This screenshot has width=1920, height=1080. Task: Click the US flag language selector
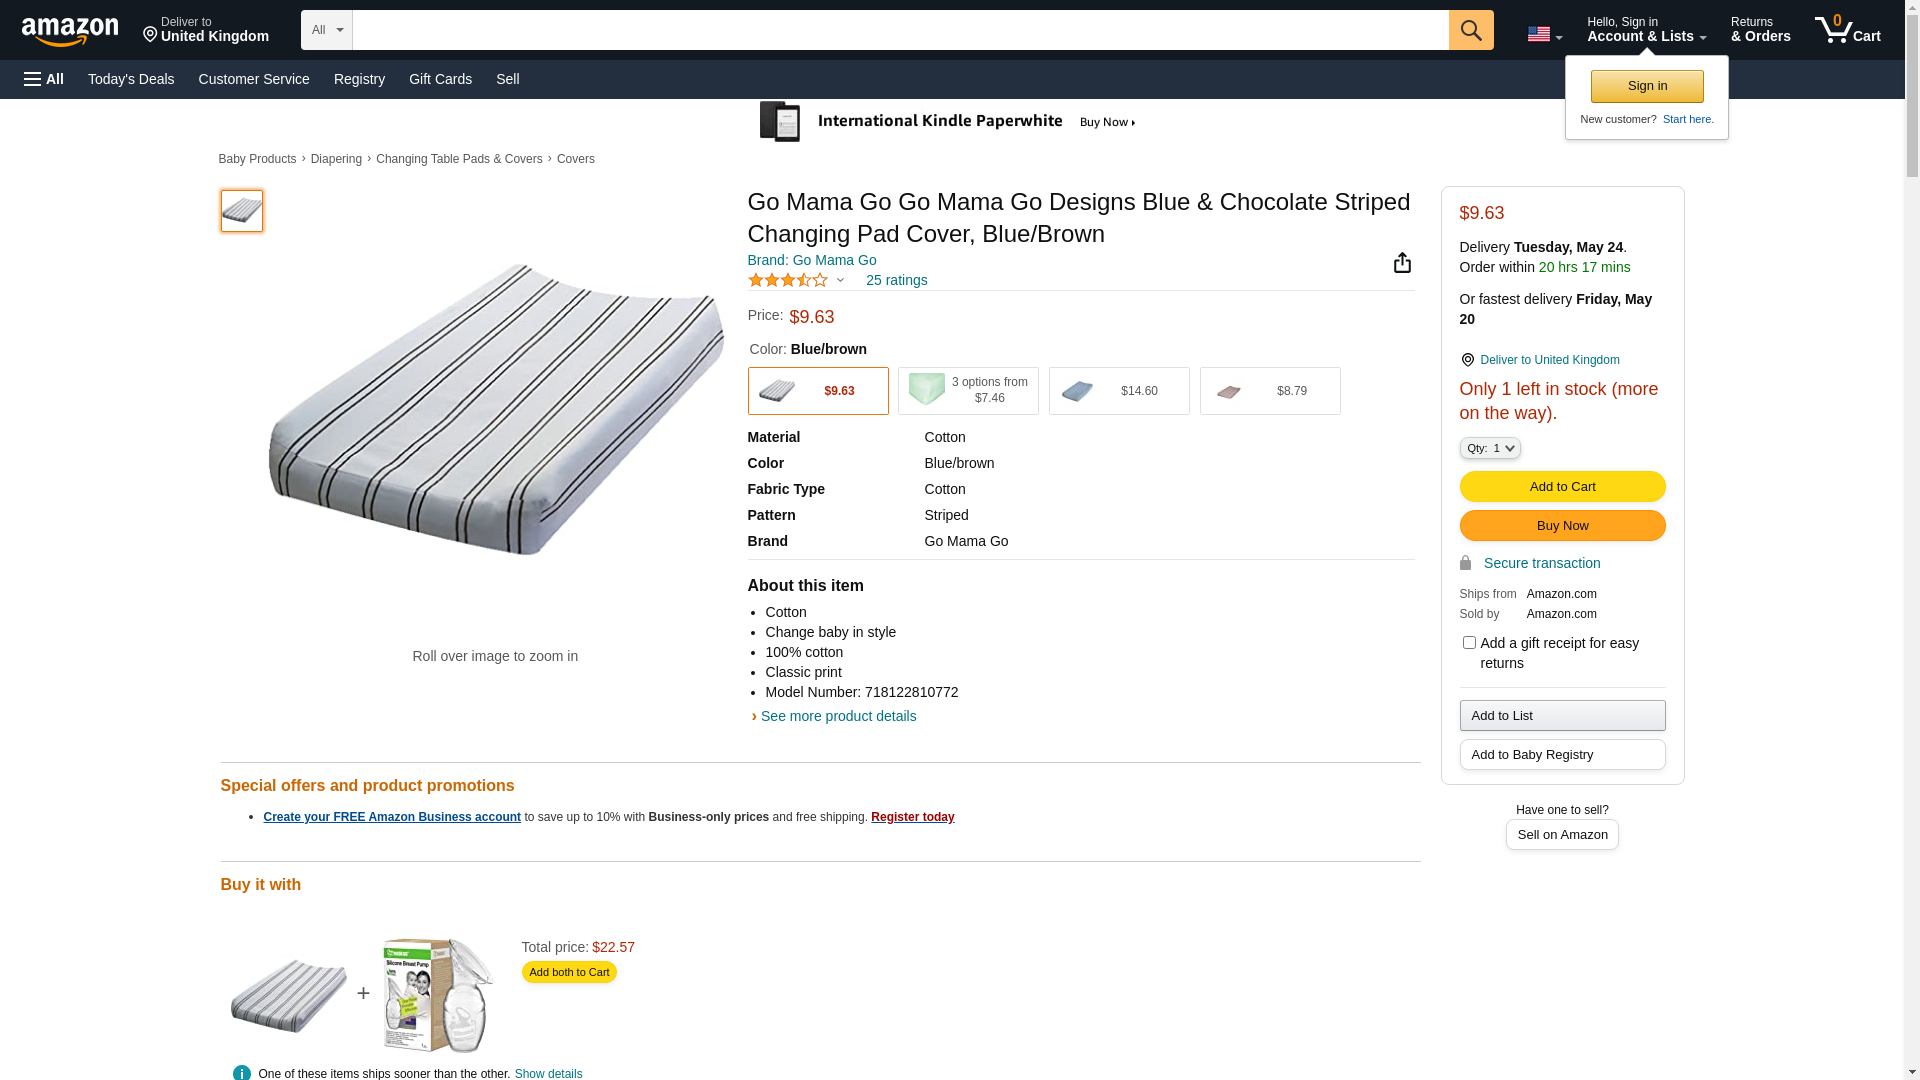(x=1543, y=34)
